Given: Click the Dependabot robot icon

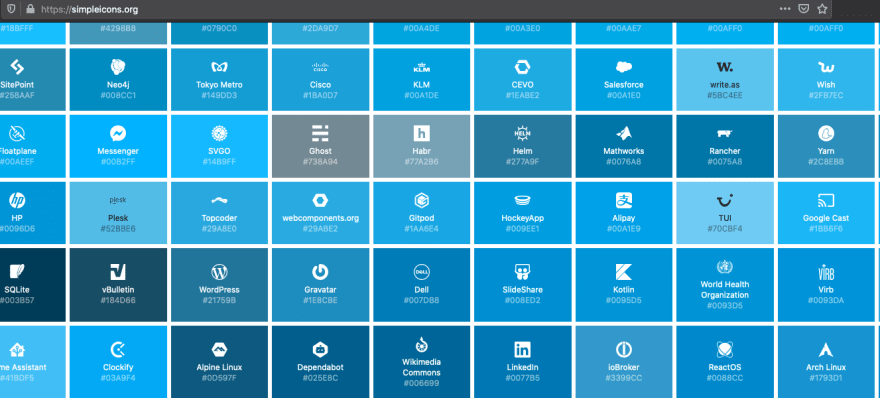Looking at the screenshot, I should click(x=320, y=350).
